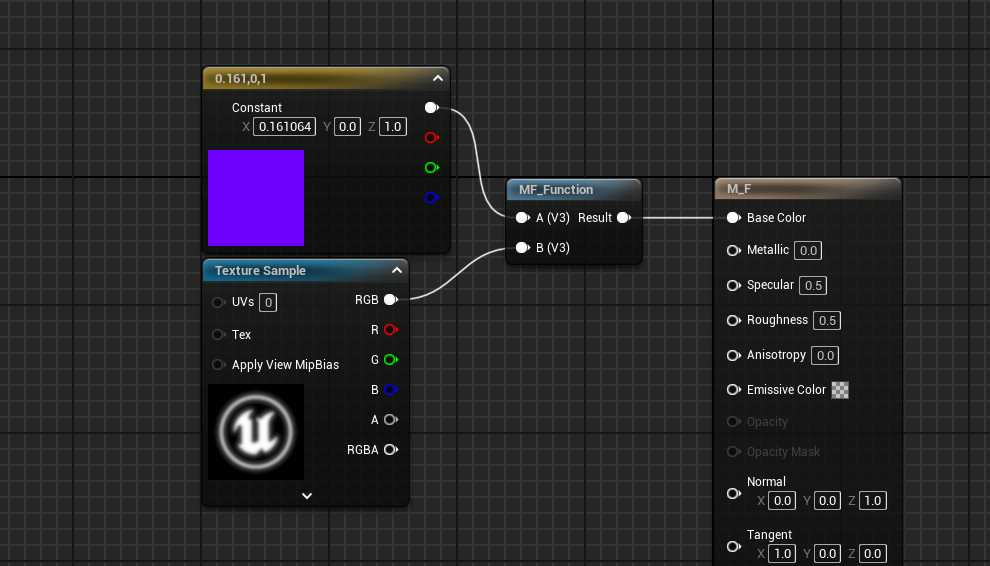Click the MF_Function A (V3) input pin
Viewport: 990px width, 566px height.
click(523, 217)
